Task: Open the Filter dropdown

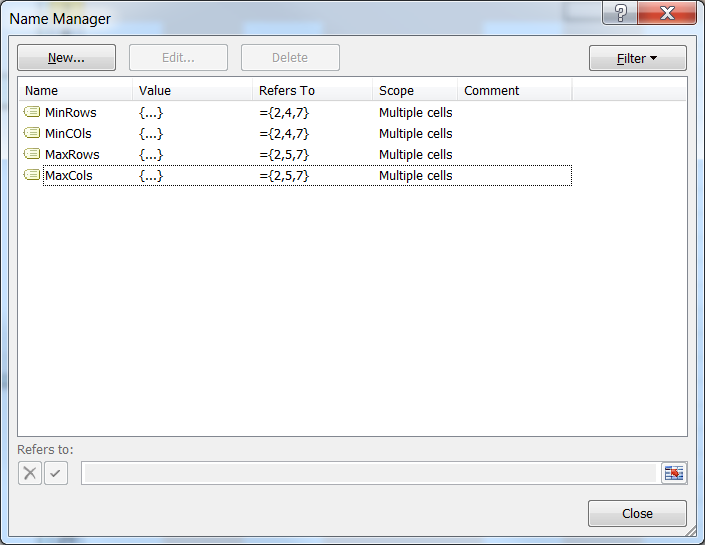Action: pyautogui.click(x=637, y=58)
